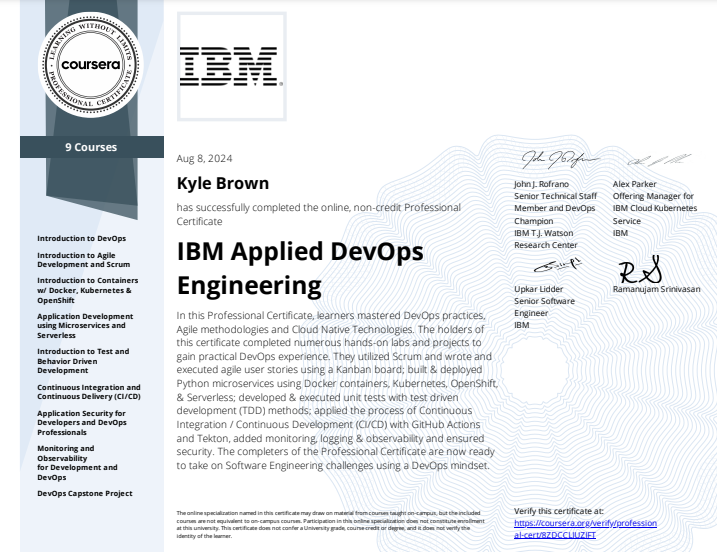Viewport: 717px width, 552px height.
Task: Select the '9 Courses' banner
Action: [91, 147]
